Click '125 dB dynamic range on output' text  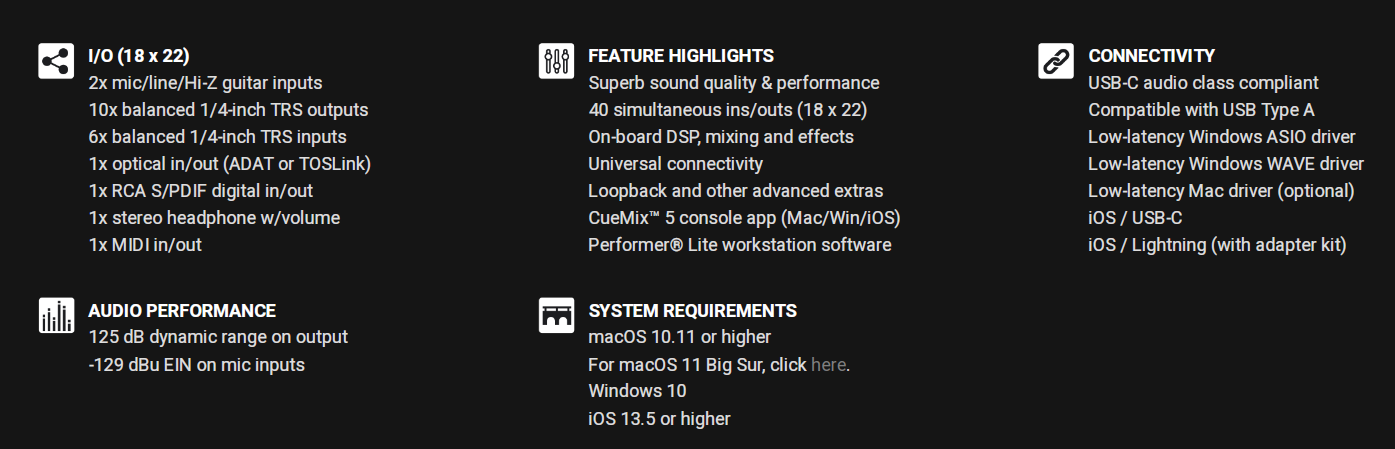coord(218,338)
